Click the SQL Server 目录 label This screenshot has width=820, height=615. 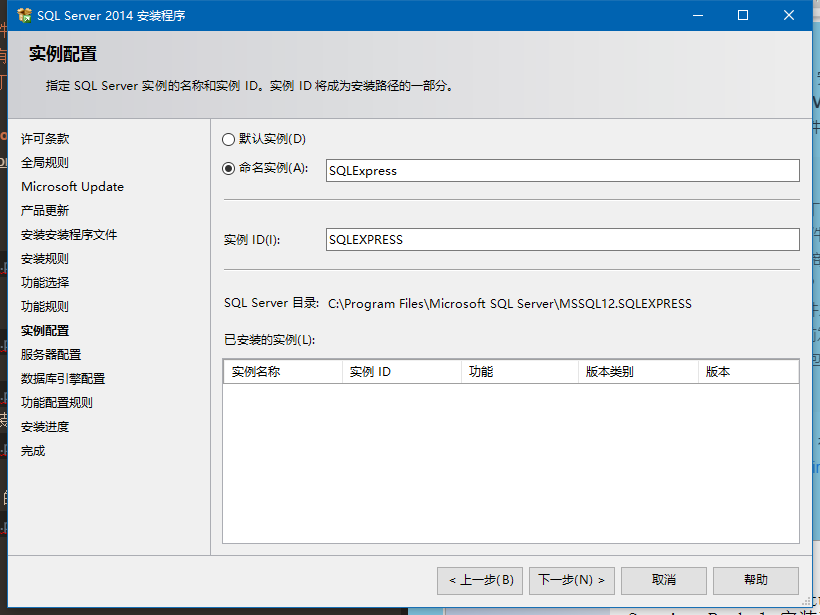click(x=271, y=303)
